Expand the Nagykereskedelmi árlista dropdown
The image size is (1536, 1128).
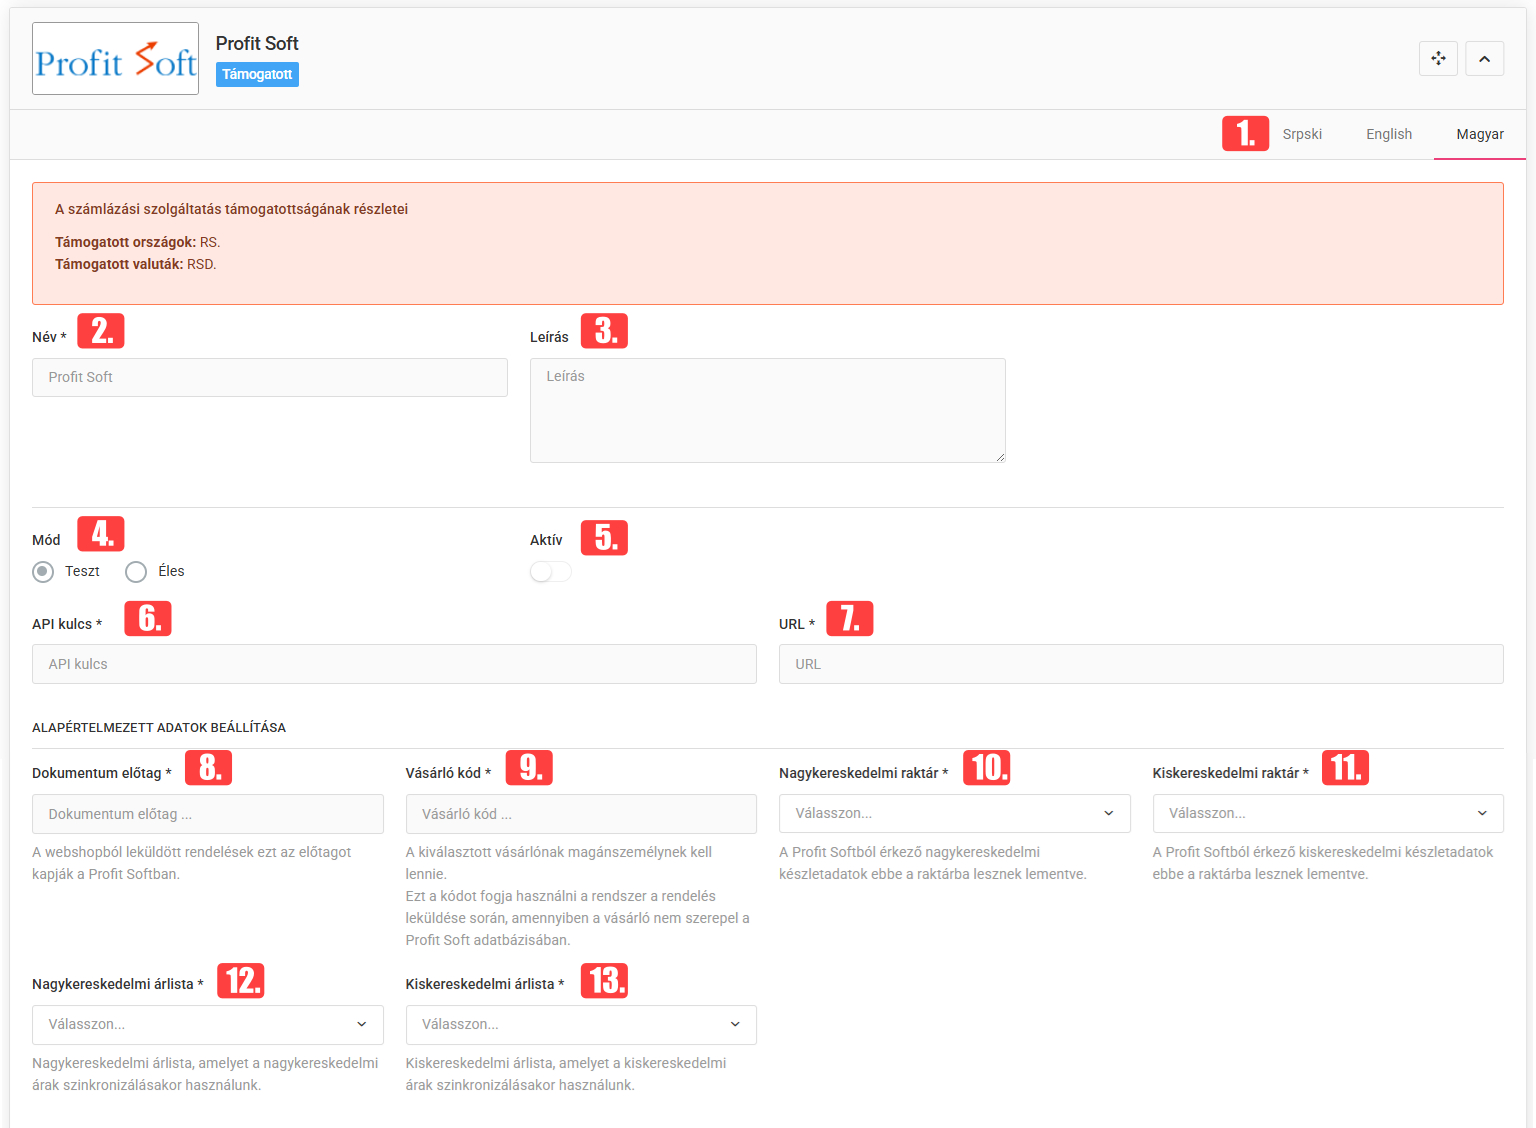point(207,1025)
